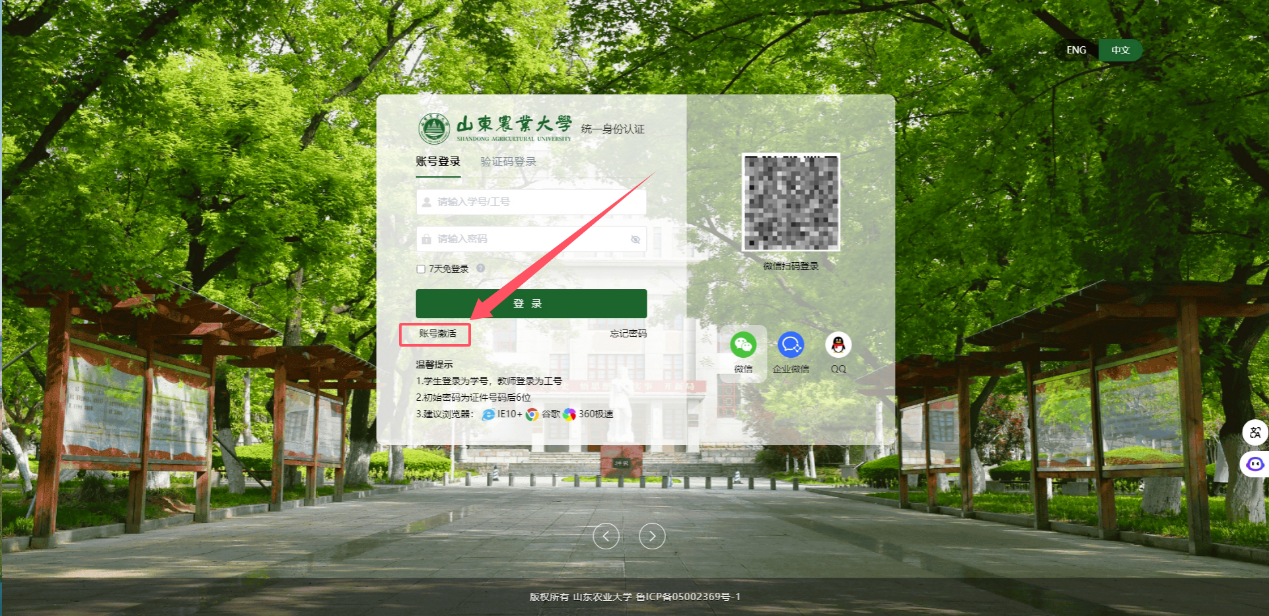Choose the Enterprise WeChat login icon

pos(791,345)
